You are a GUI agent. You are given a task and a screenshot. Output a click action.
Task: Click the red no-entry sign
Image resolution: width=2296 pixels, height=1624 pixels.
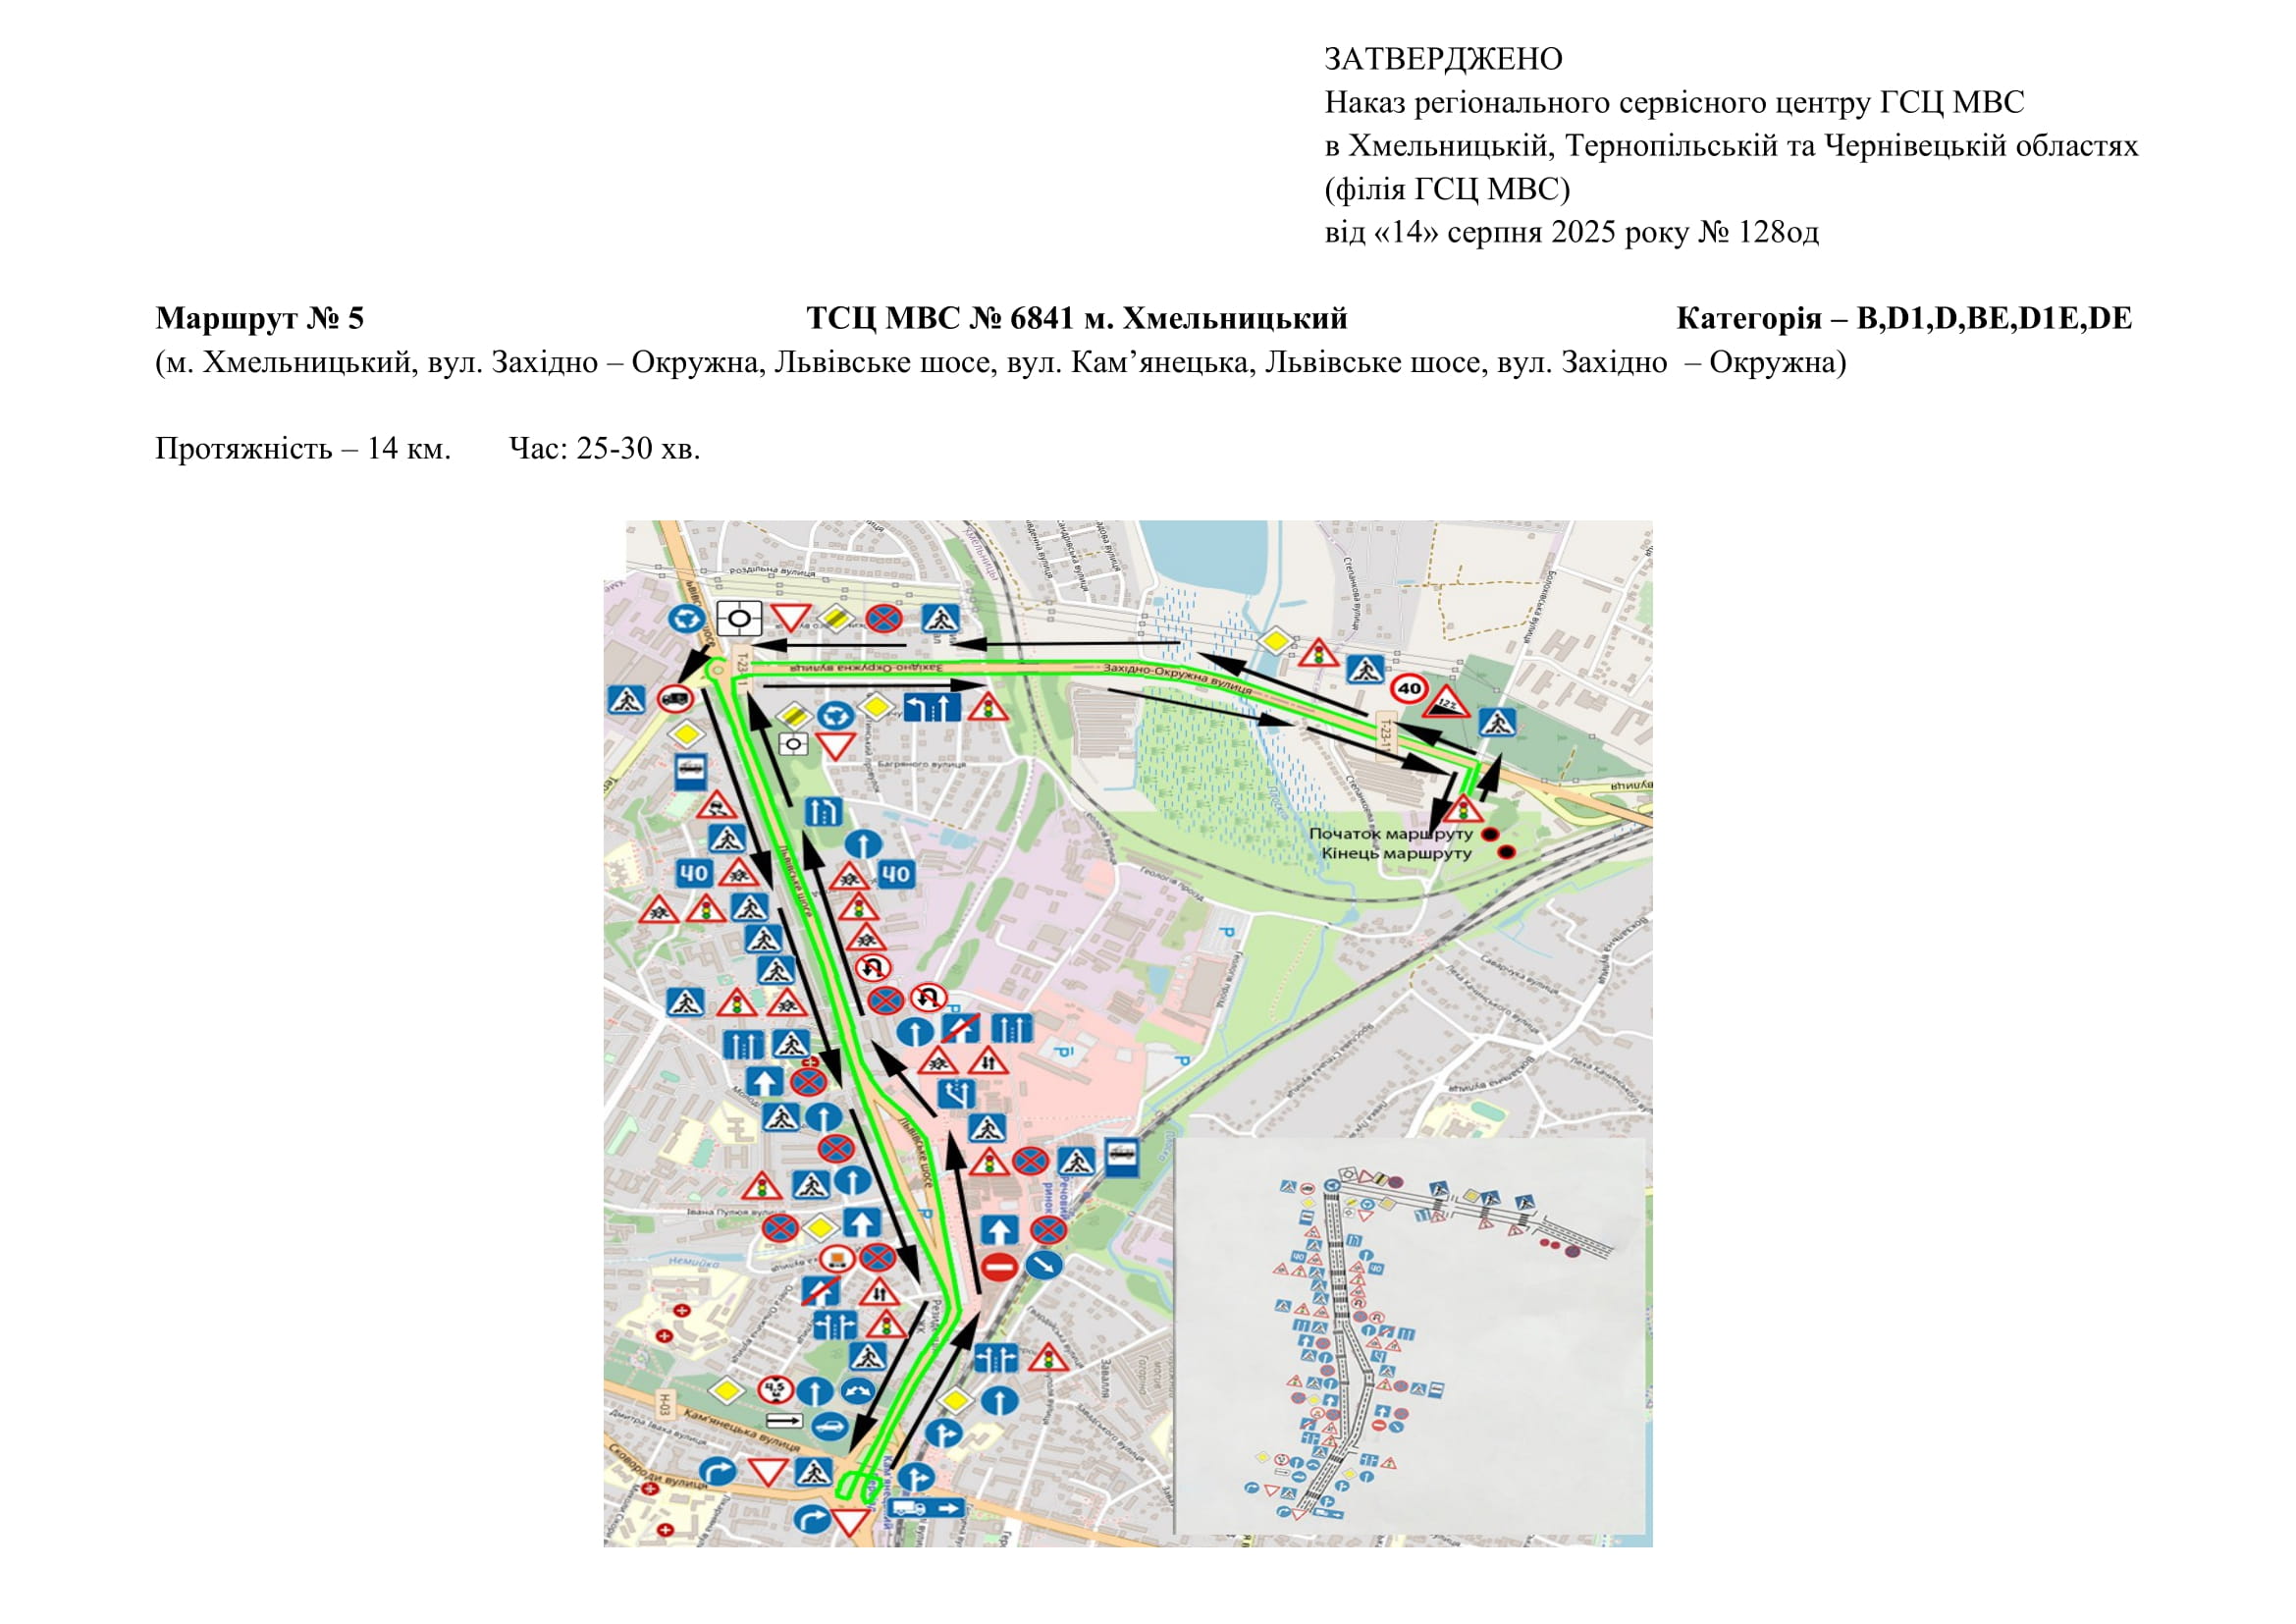pos(999,1267)
